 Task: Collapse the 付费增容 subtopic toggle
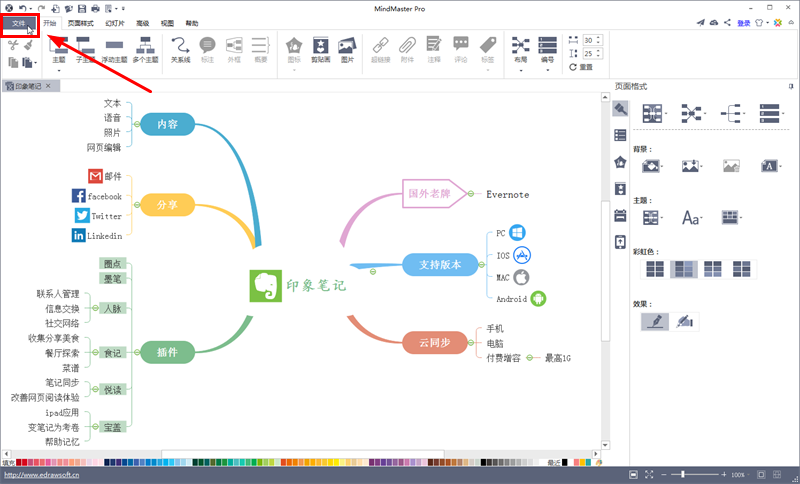click(530, 358)
